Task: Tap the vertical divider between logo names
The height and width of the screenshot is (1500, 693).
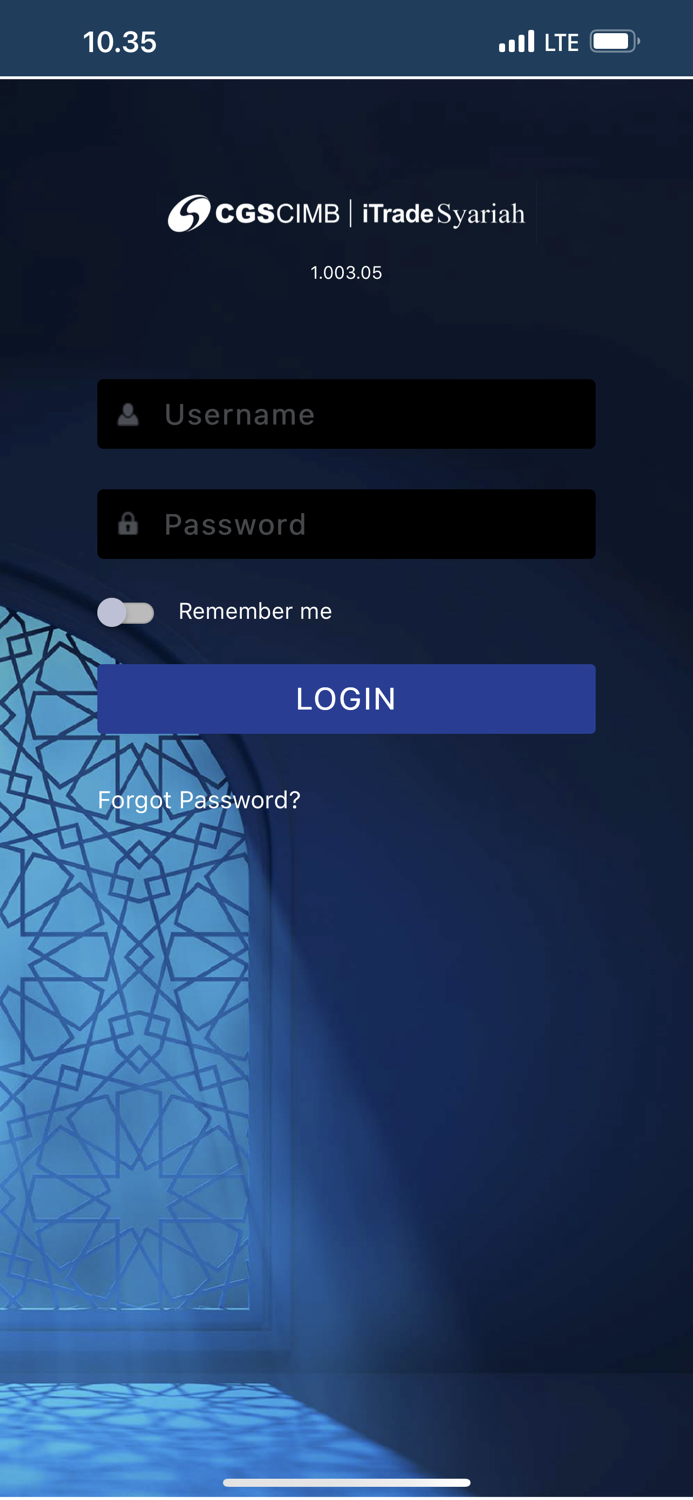Action: click(x=351, y=213)
